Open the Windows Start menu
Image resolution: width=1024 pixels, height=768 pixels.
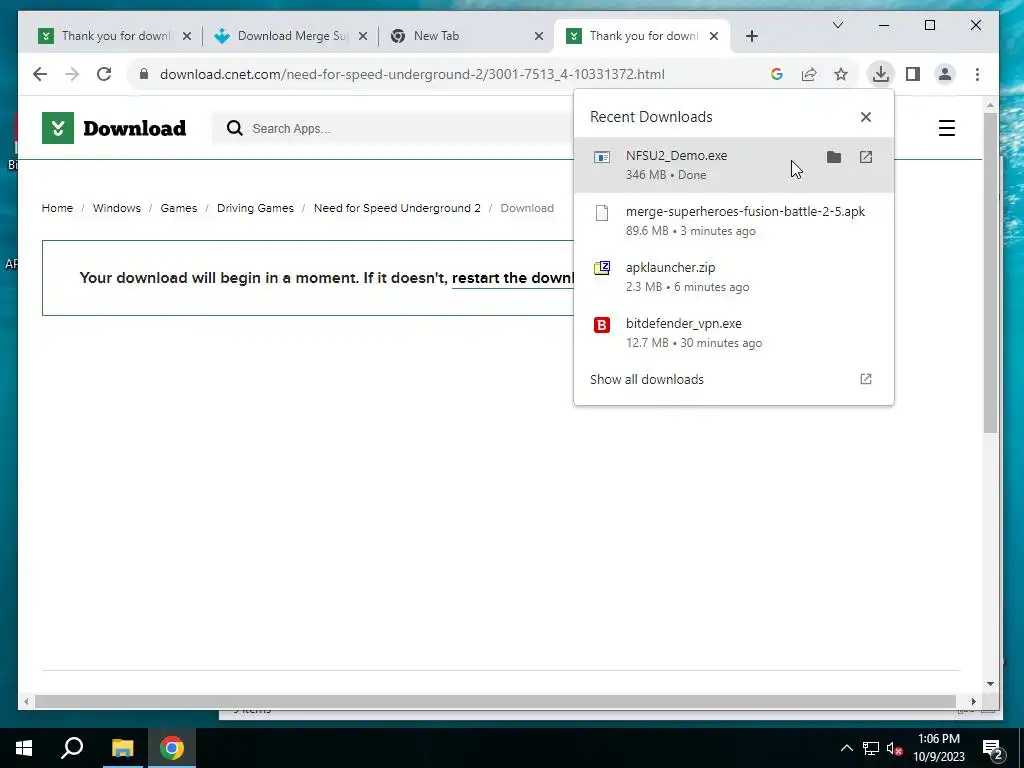click(24, 748)
